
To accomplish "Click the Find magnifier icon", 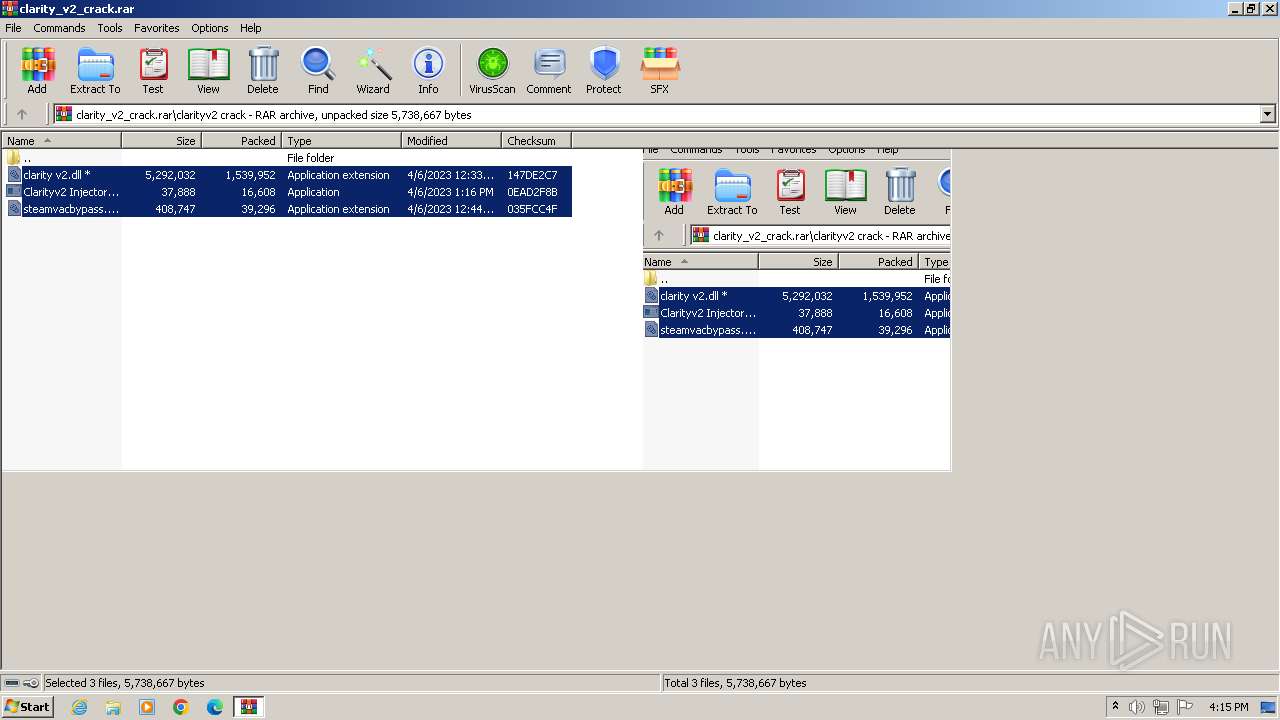I will click(x=318, y=70).
